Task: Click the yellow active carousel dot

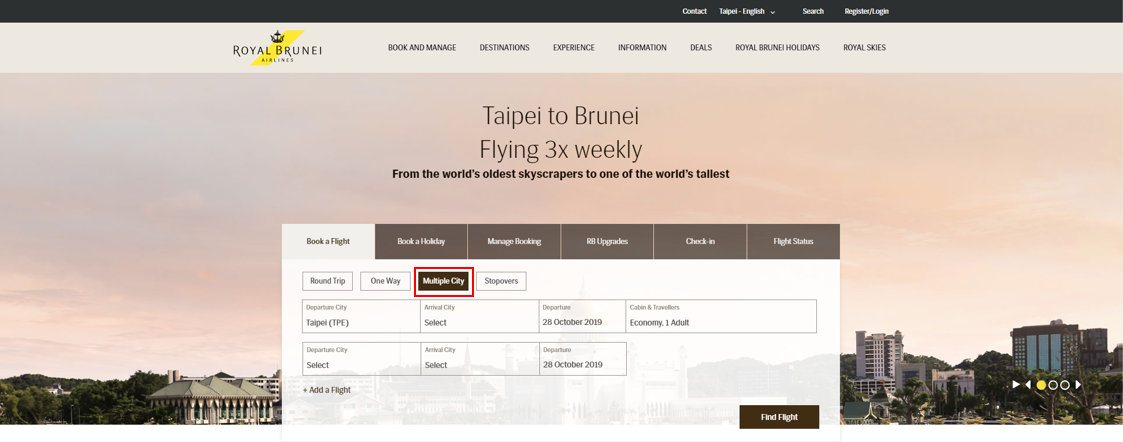Action: click(x=1041, y=385)
